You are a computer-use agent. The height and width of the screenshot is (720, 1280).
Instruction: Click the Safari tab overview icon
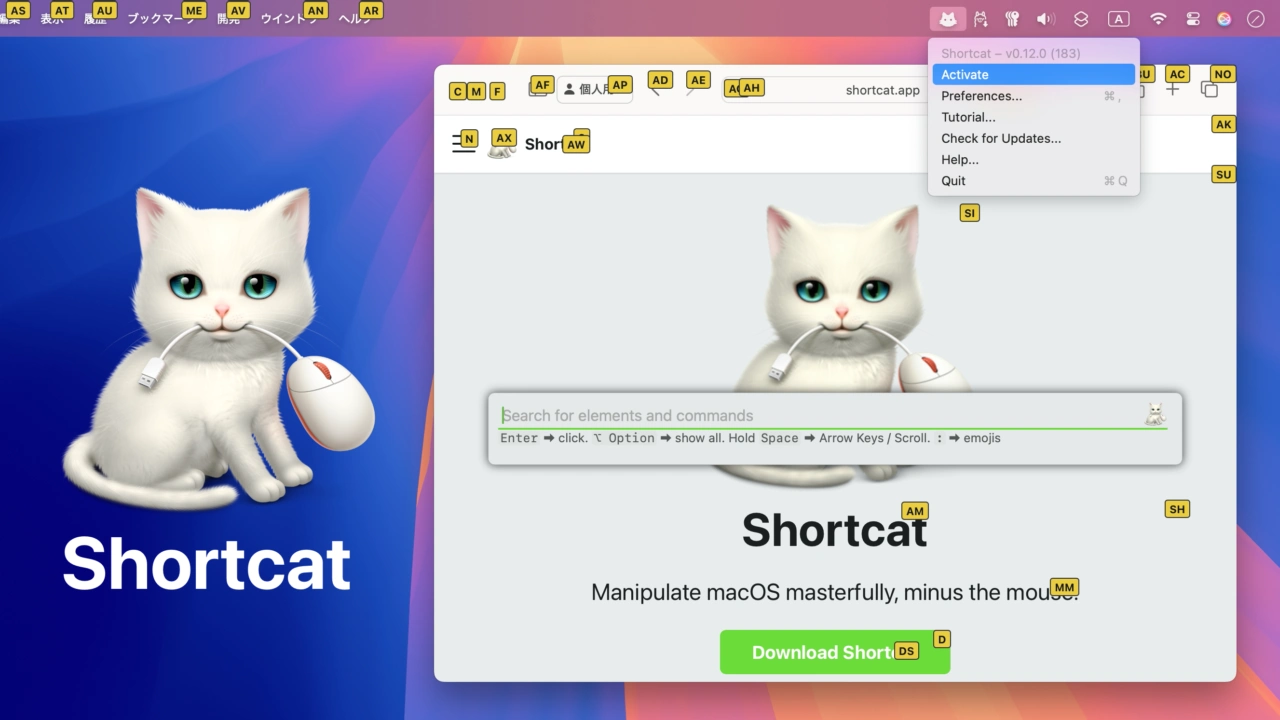coord(1209,90)
